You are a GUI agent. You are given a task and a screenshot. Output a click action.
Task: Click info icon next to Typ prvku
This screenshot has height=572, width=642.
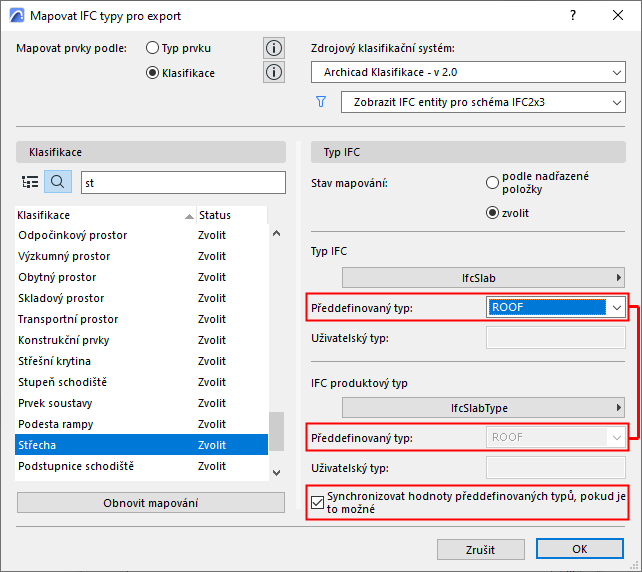click(274, 48)
